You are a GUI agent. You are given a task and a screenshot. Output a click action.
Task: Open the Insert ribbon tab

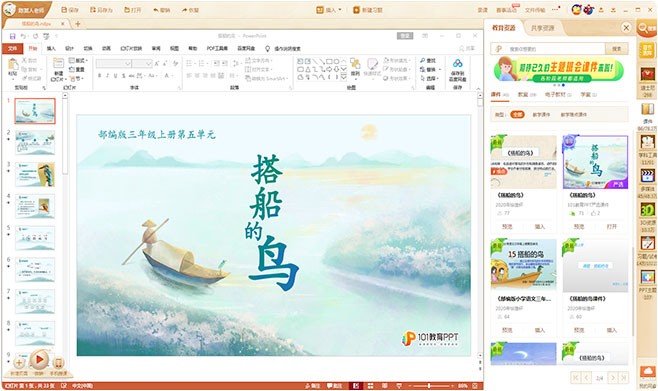tap(51, 49)
